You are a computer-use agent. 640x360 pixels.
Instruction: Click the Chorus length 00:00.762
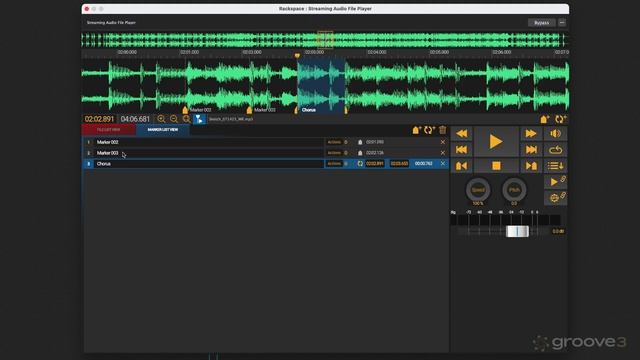click(x=423, y=164)
